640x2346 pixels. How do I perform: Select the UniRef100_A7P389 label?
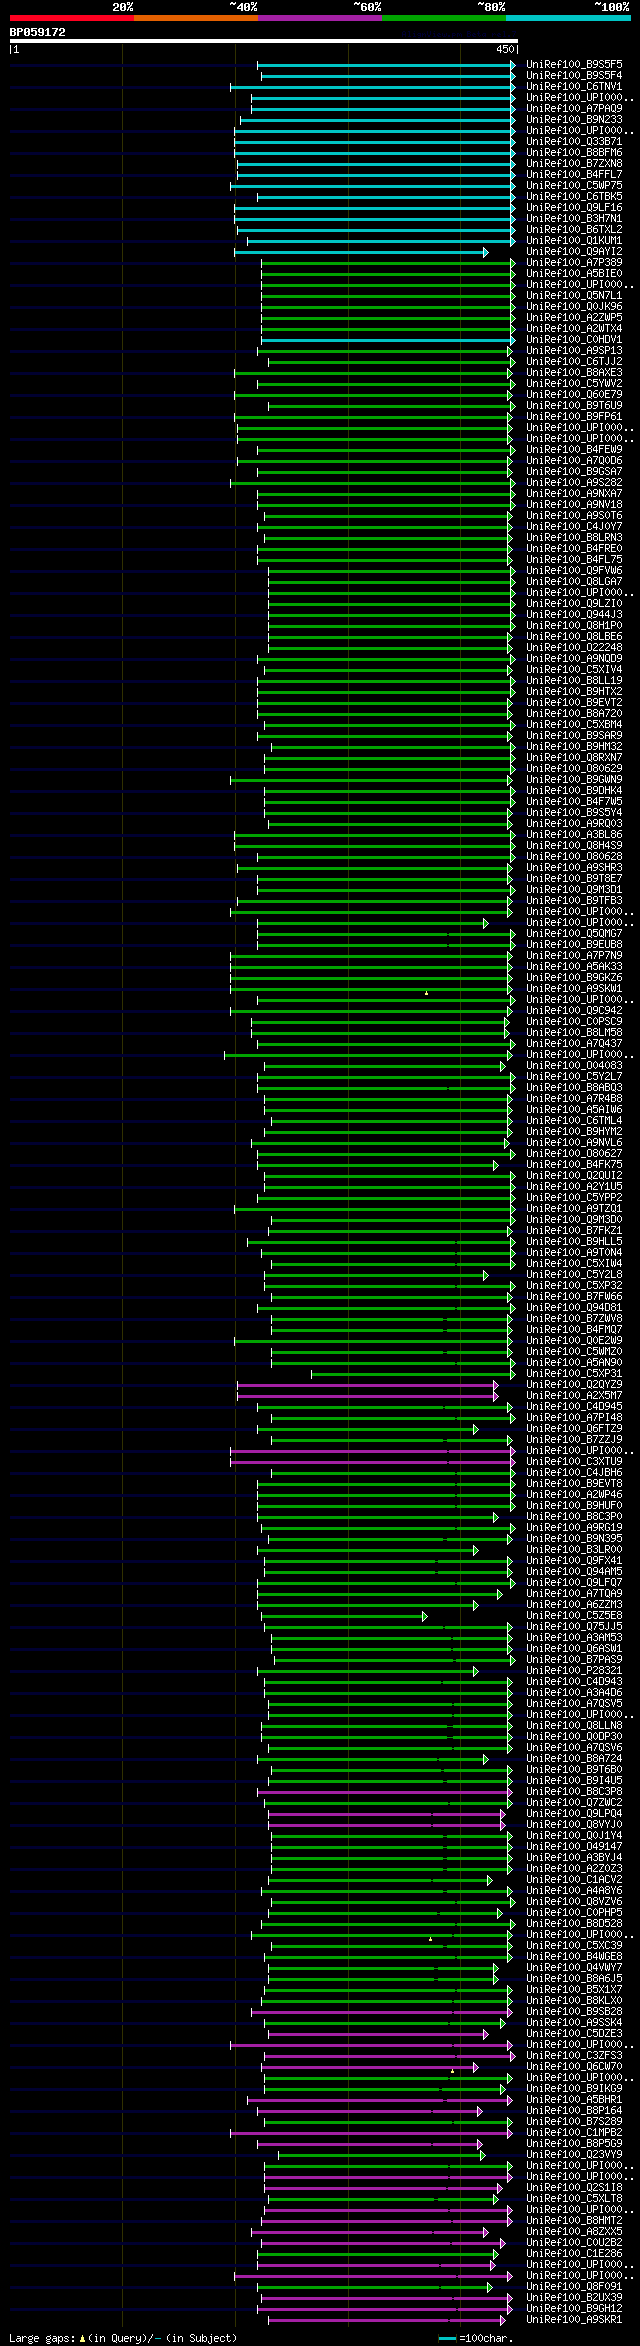coord(574,262)
